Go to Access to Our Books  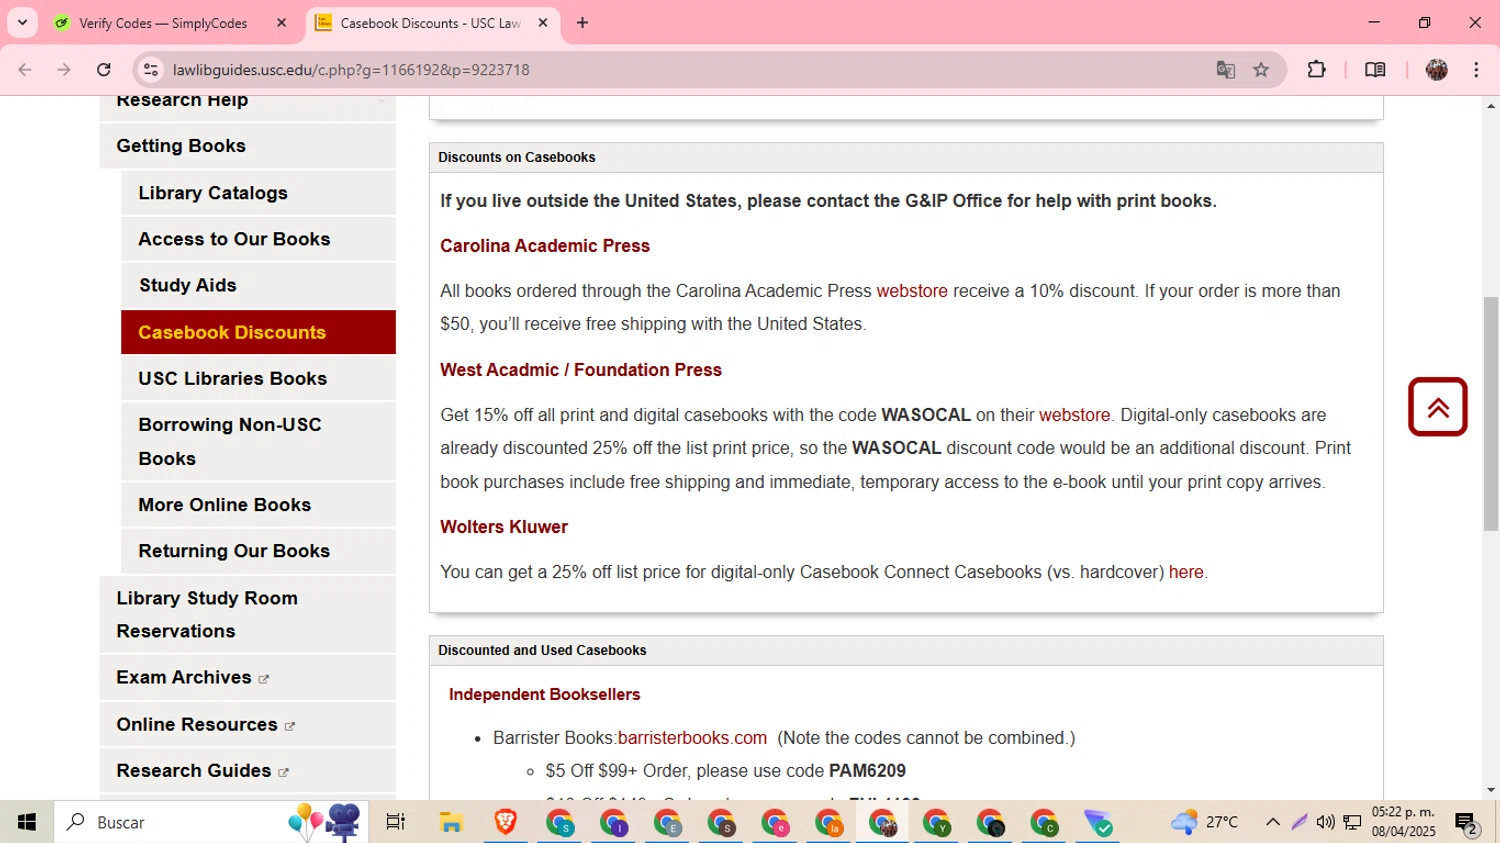[x=258, y=239]
